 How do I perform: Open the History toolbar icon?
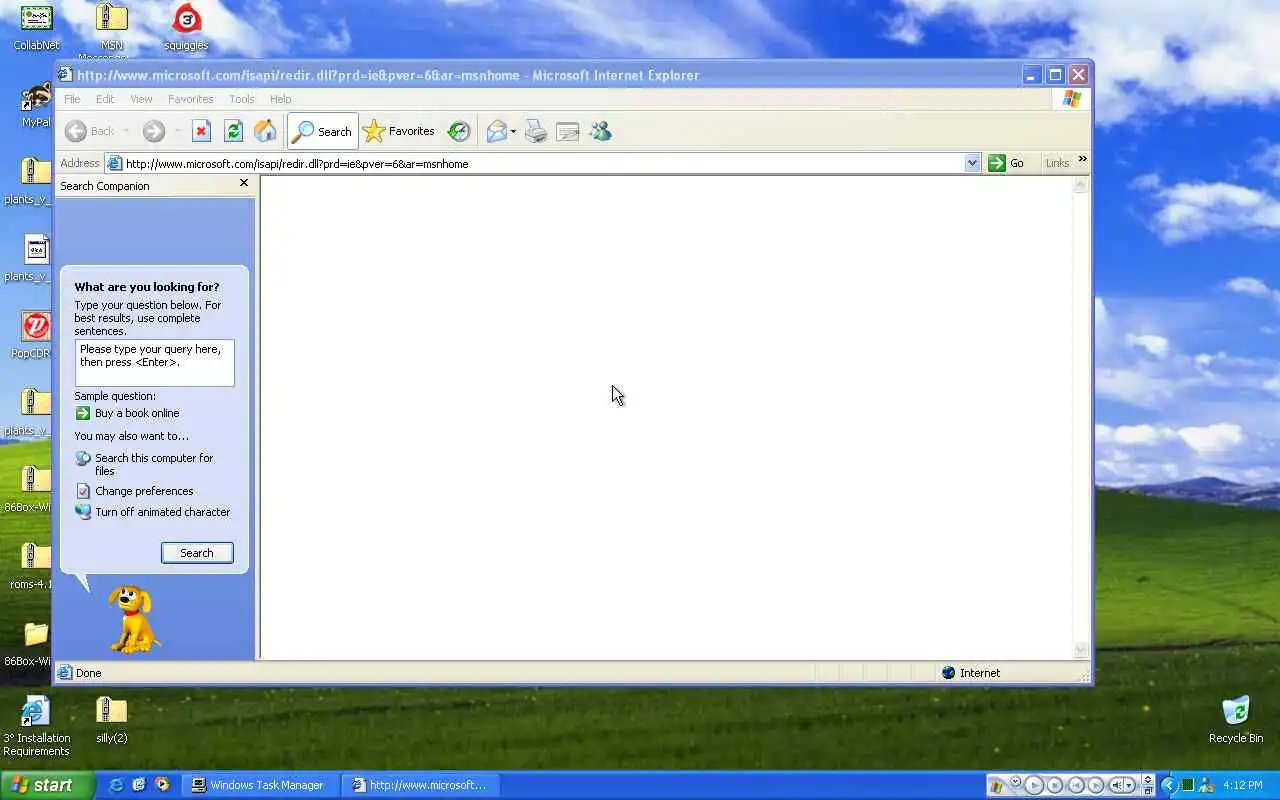click(x=459, y=131)
